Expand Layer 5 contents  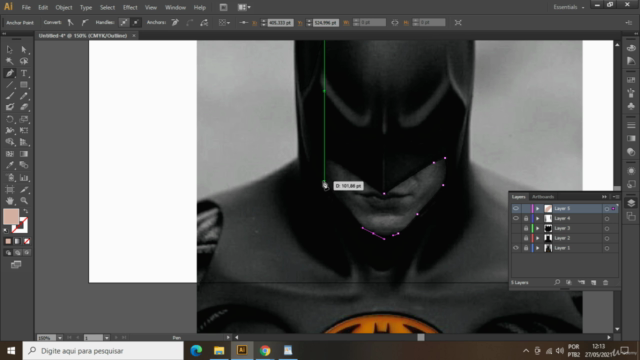pyautogui.click(x=538, y=209)
